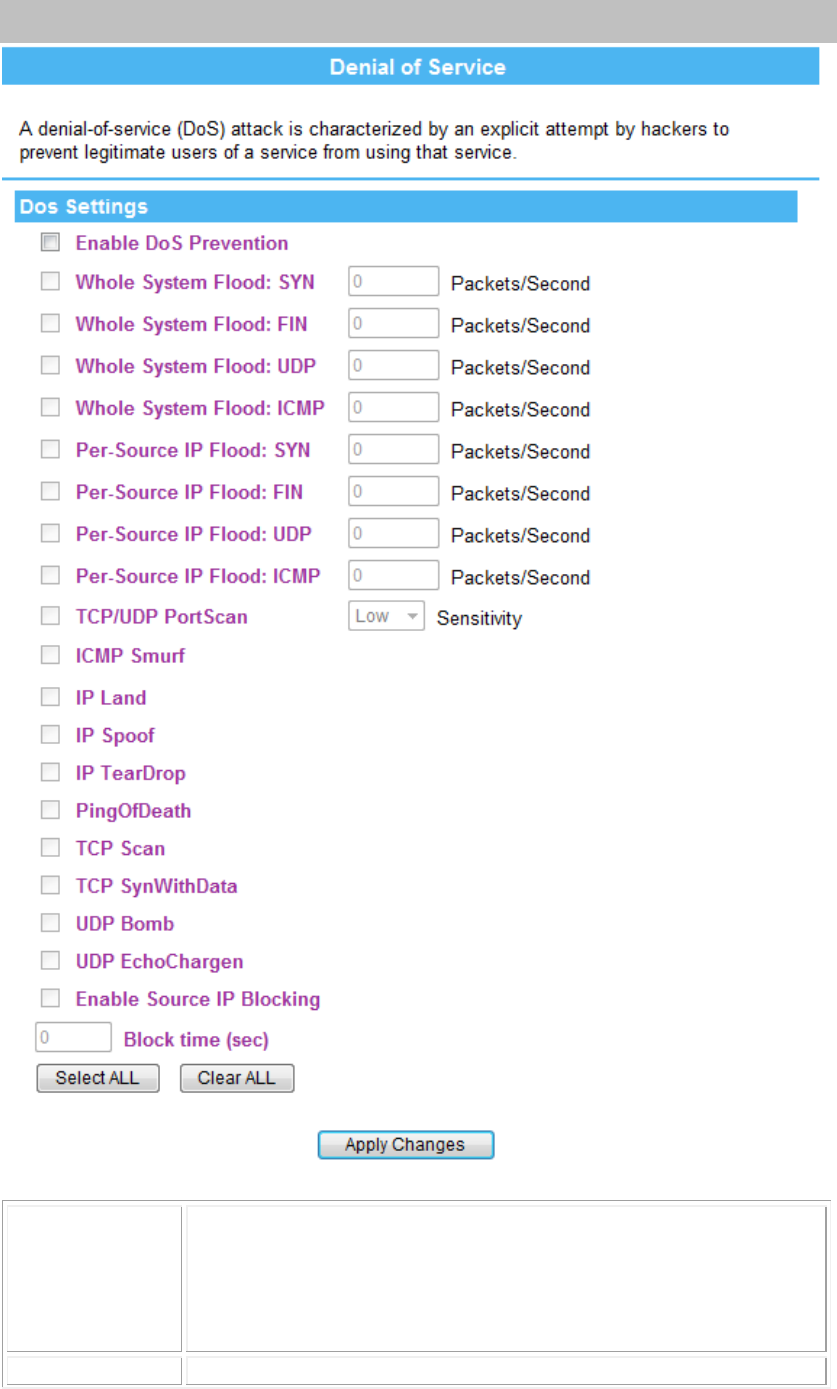This screenshot has width=837, height=1389.
Task: Toggle Per-Source IP Flood: ICMP checkbox
Action: [50, 576]
